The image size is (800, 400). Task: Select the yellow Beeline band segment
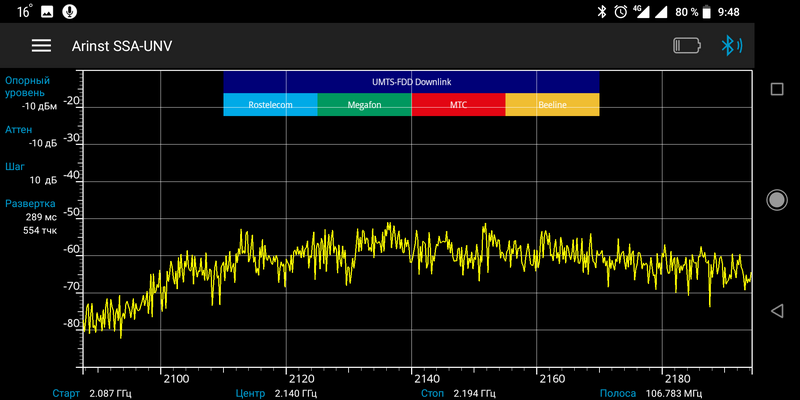(552, 104)
